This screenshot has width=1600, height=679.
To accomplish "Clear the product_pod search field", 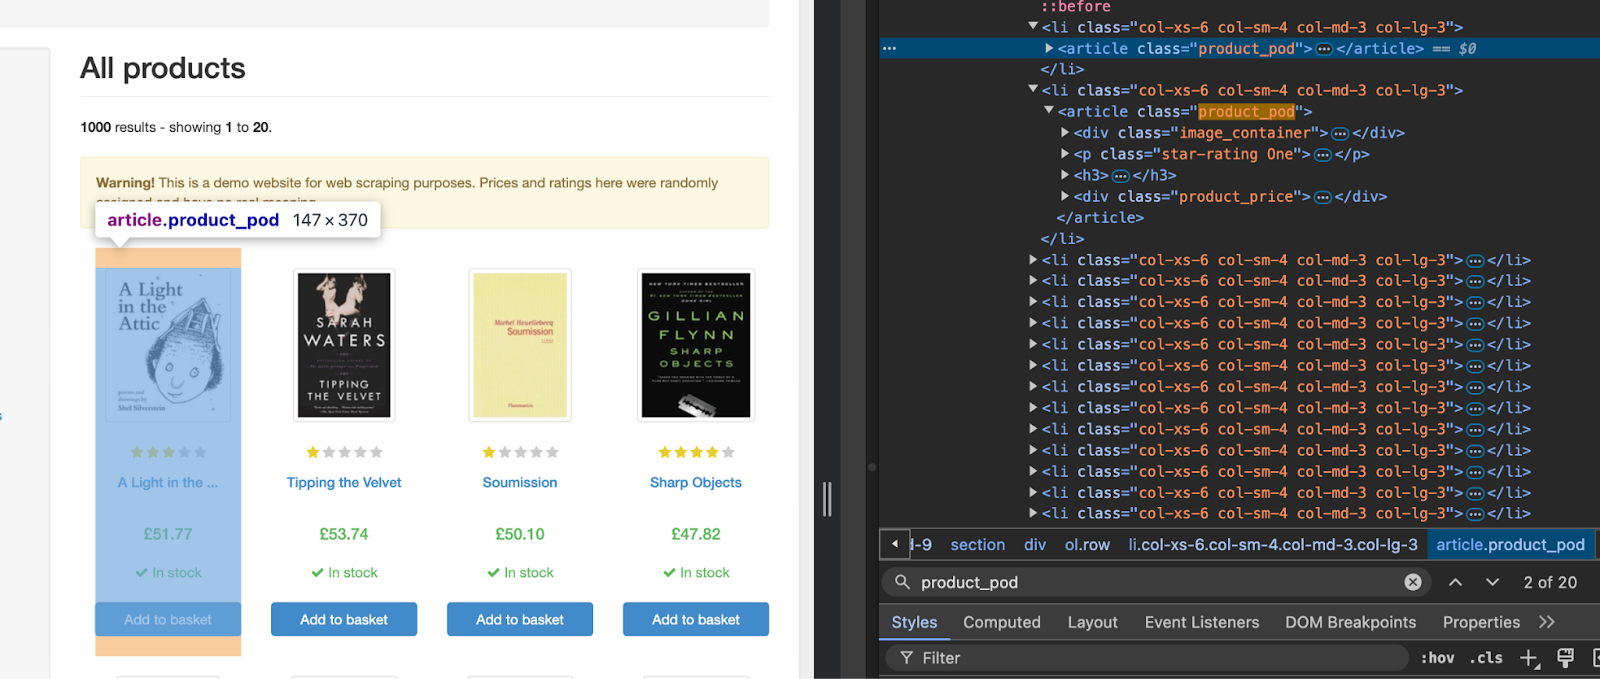I will (x=1412, y=582).
